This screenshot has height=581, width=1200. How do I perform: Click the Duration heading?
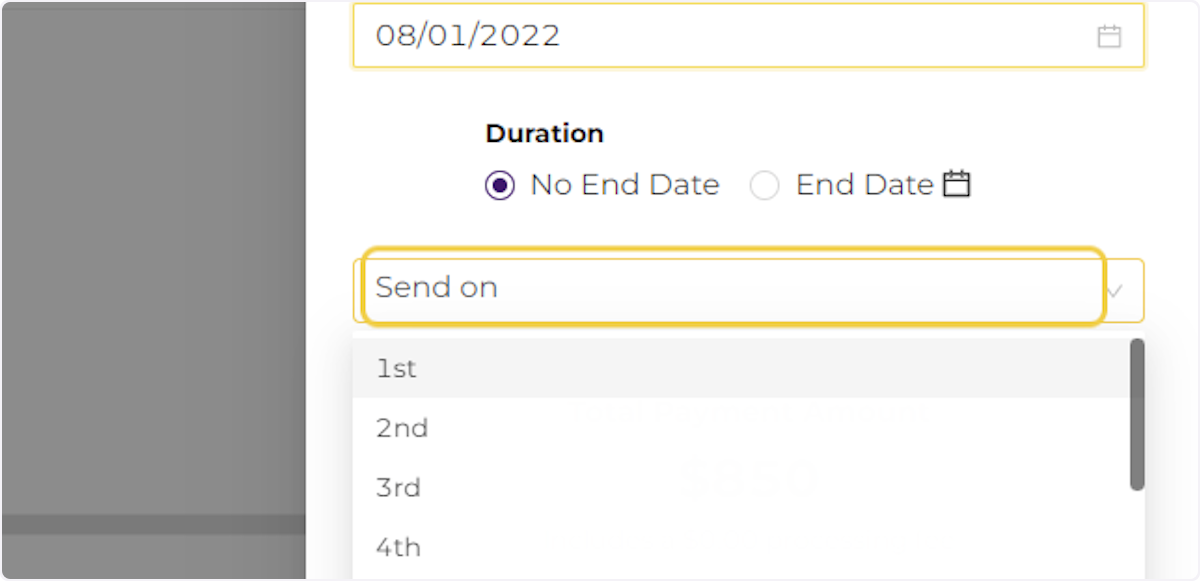click(x=544, y=133)
